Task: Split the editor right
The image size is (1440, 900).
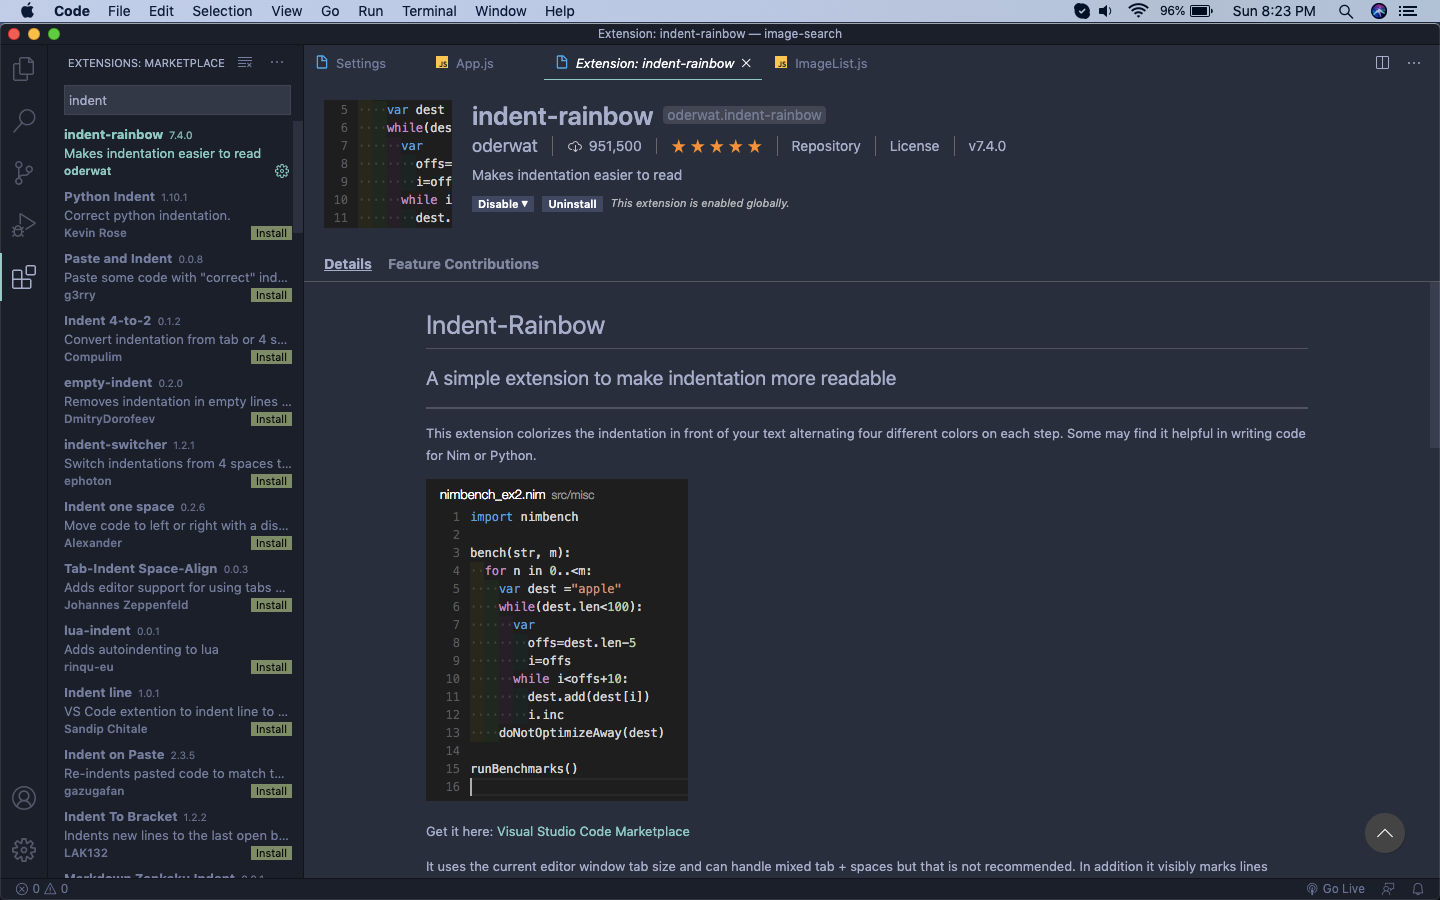Action: point(1382,63)
